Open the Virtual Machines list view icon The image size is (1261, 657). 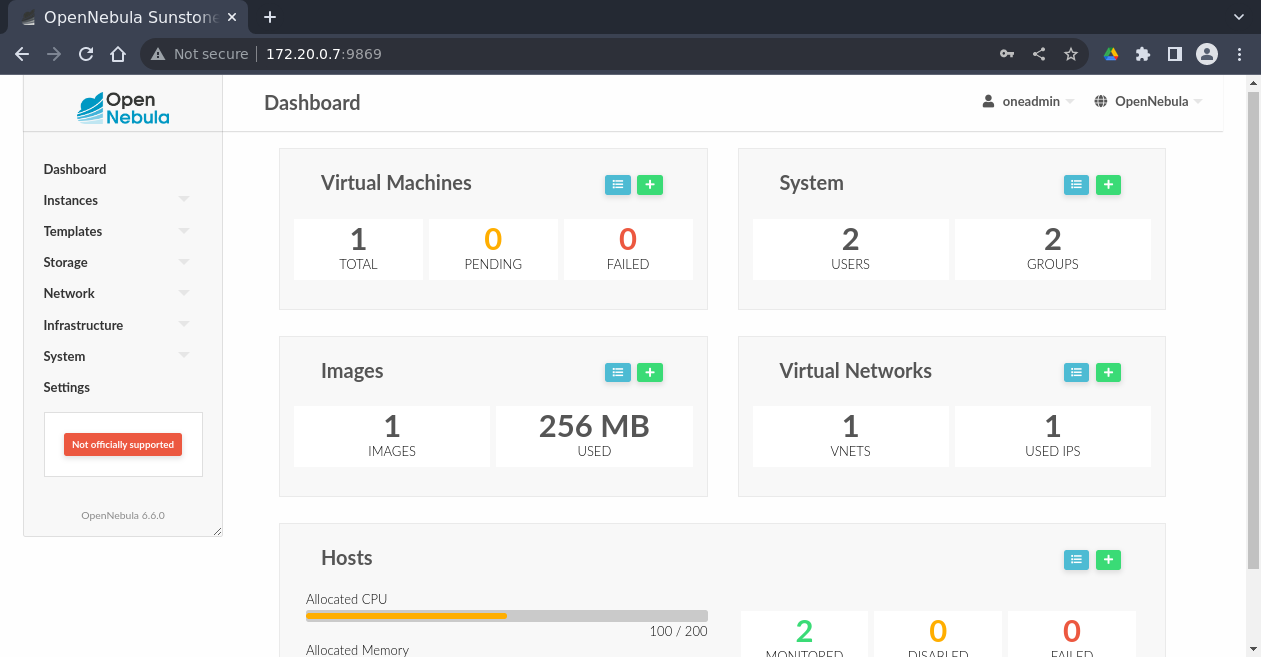[x=618, y=185]
